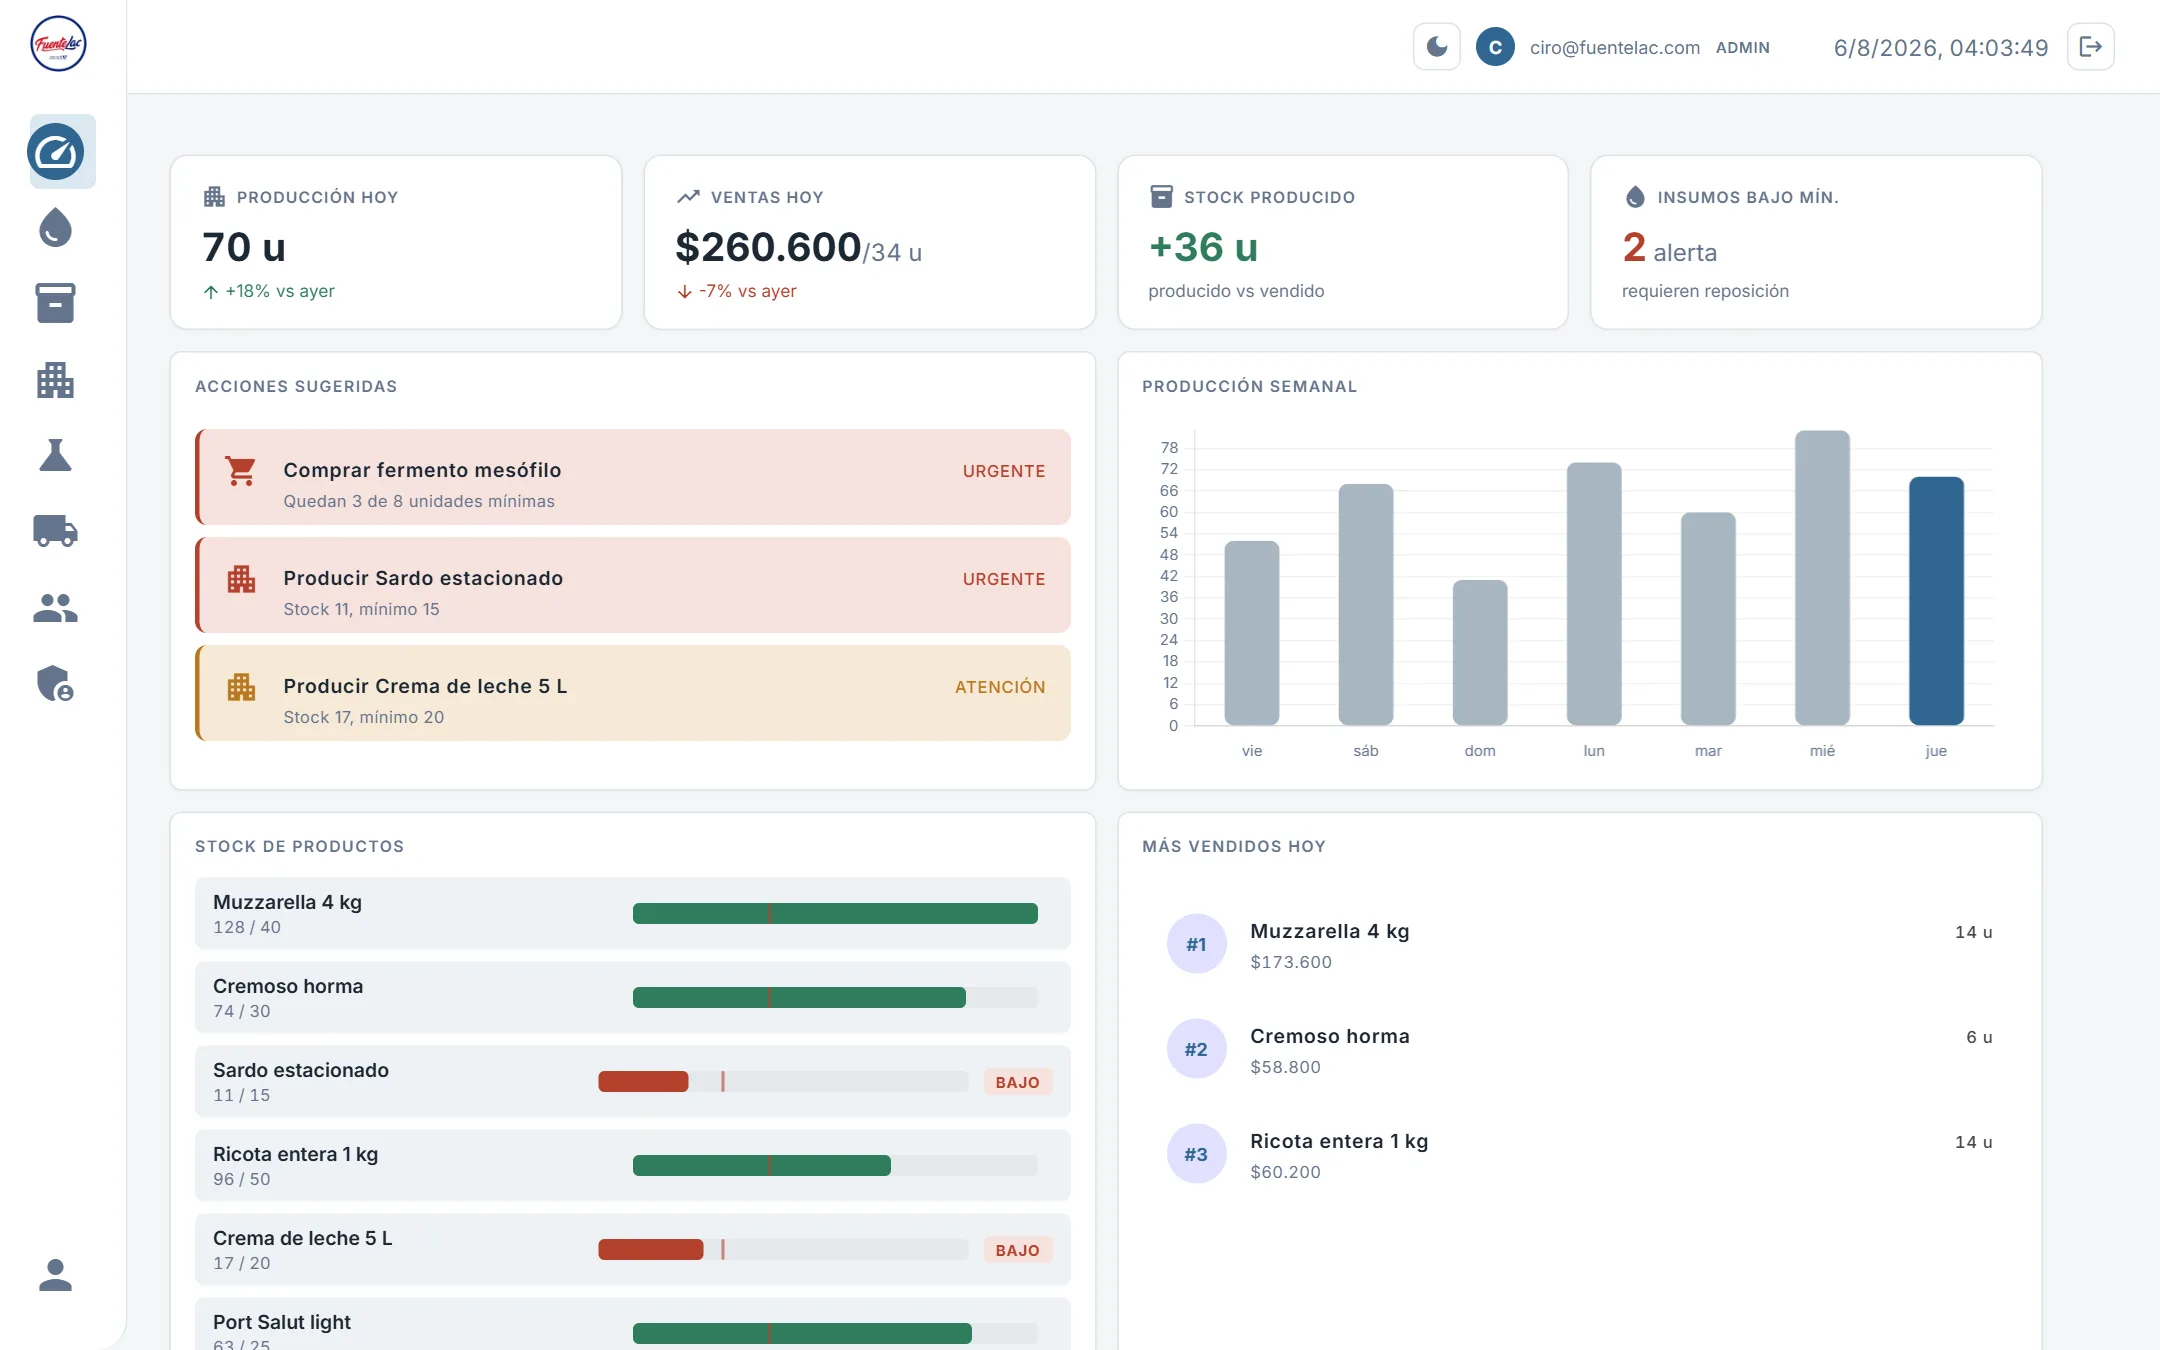The image size is (2160, 1350).
Task: Select the Muzzarella 4 kg stock row name
Action: click(x=288, y=902)
